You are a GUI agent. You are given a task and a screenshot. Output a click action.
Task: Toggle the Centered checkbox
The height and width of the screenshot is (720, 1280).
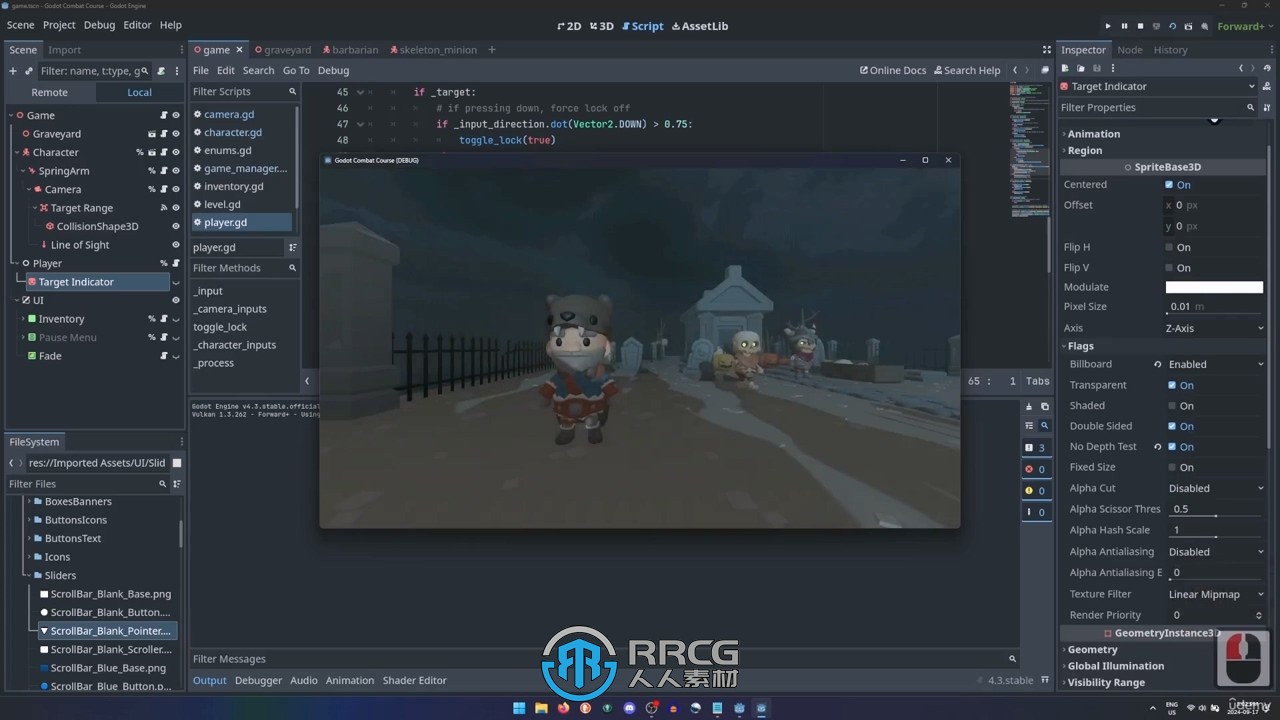click(x=1169, y=185)
